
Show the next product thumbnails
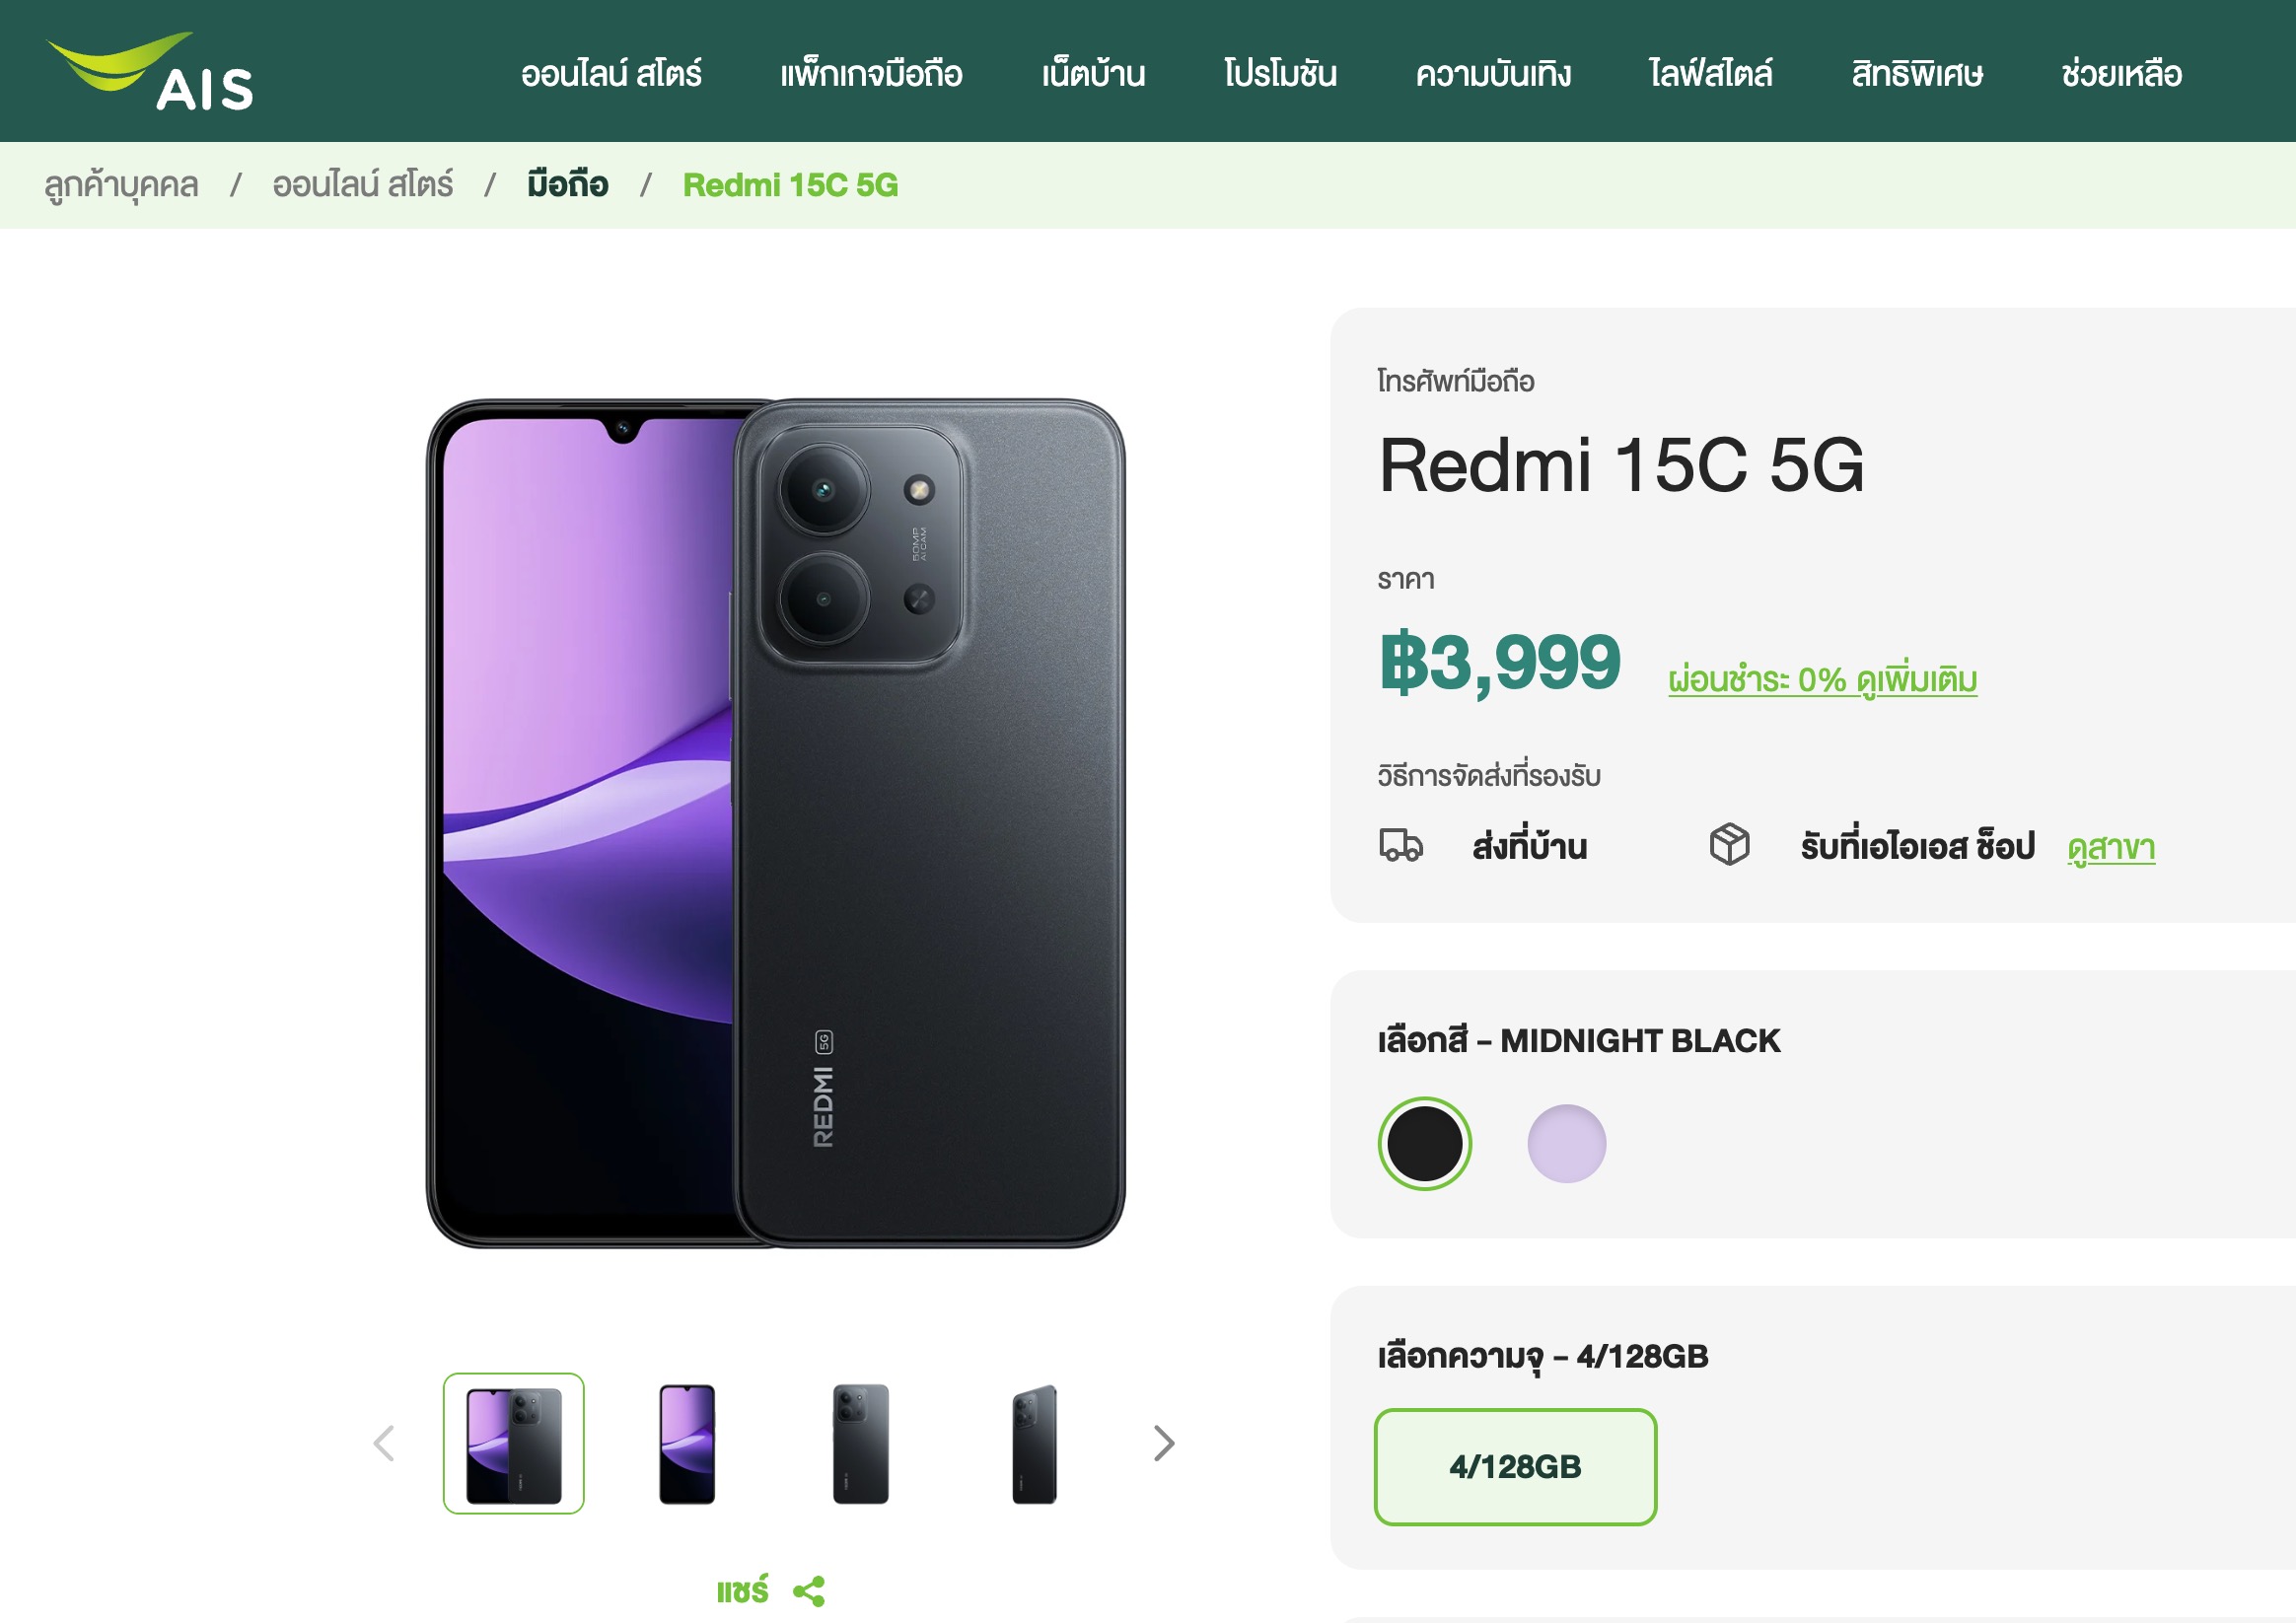pos(1163,1443)
